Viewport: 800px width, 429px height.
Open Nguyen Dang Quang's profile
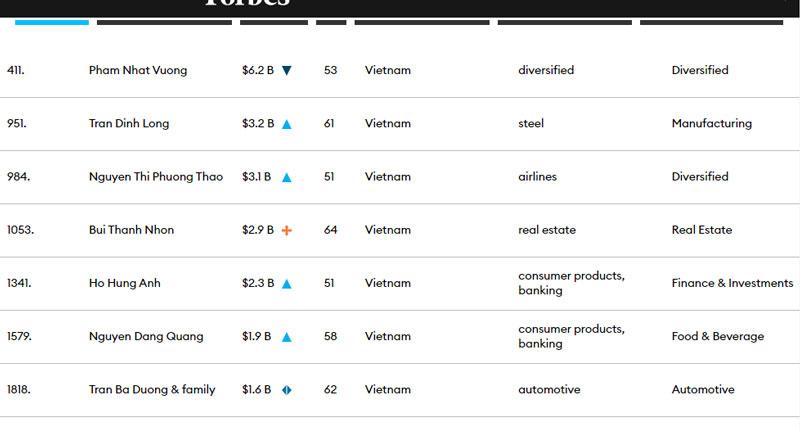tap(146, 337)
